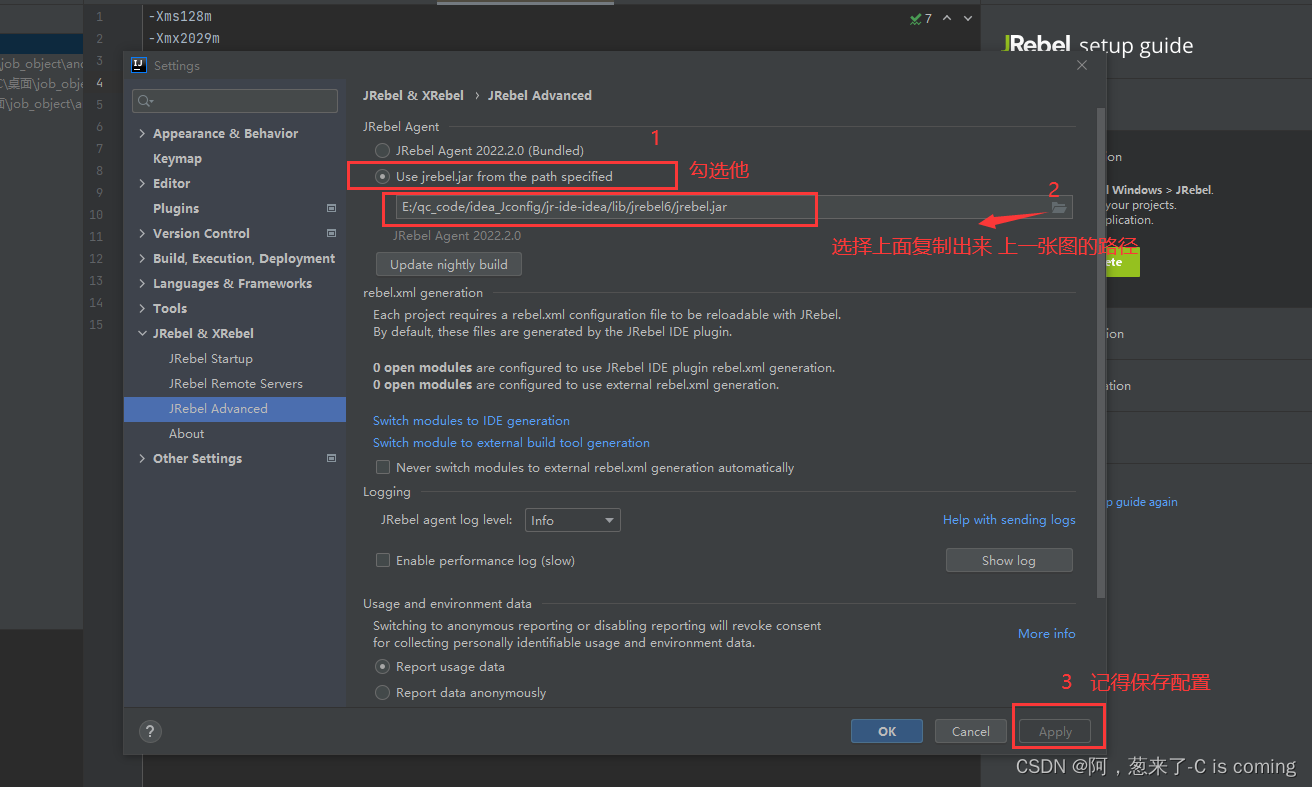Click the Settings search box
This screenshot has width=1312, height=787.
click(x=235, y=101)
